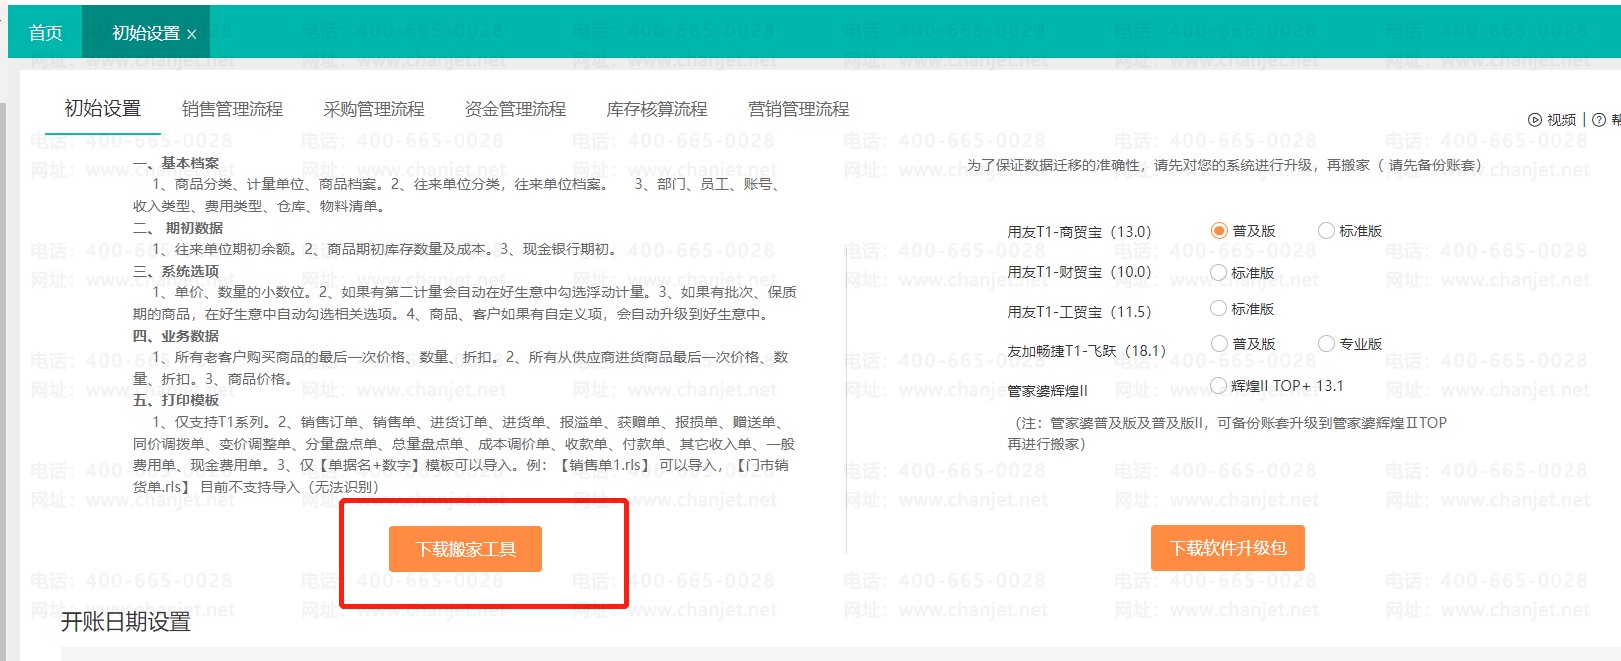This screenshot has height=661, width=1621.
Task: Select 标准版 for 用友T1-财贸宝
Action: click(x=1219, y=272)
